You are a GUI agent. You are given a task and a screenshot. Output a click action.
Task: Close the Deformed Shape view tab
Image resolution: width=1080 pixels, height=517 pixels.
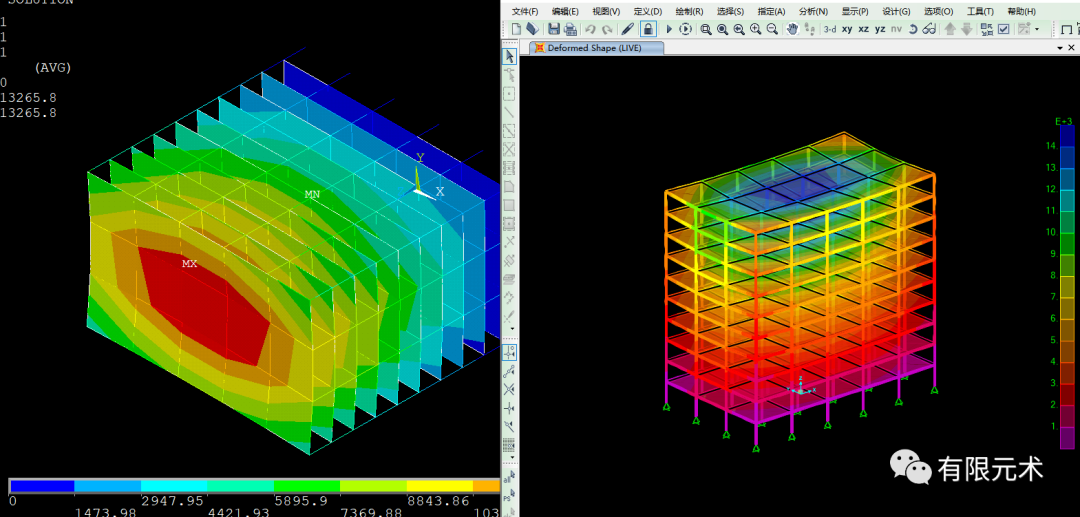pyautogui.click(x=1072, y=48)
